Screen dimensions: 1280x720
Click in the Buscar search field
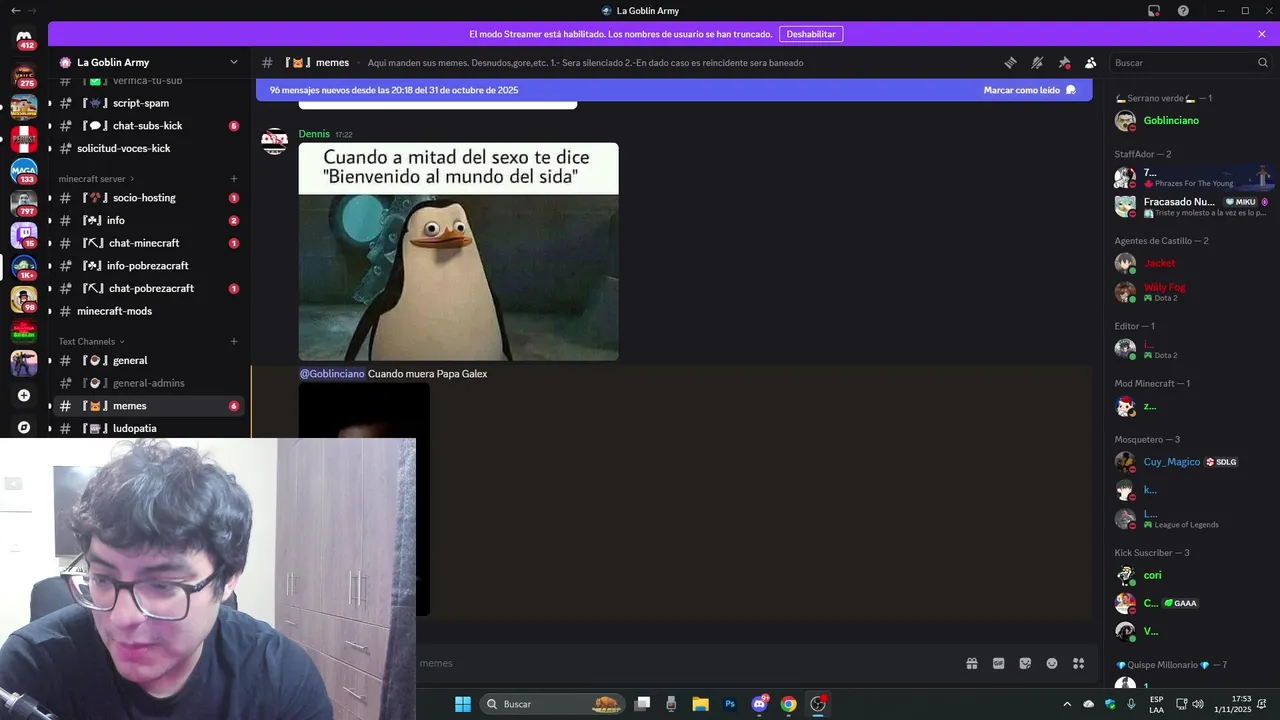pyautogui.click(x=1190, y=62)
